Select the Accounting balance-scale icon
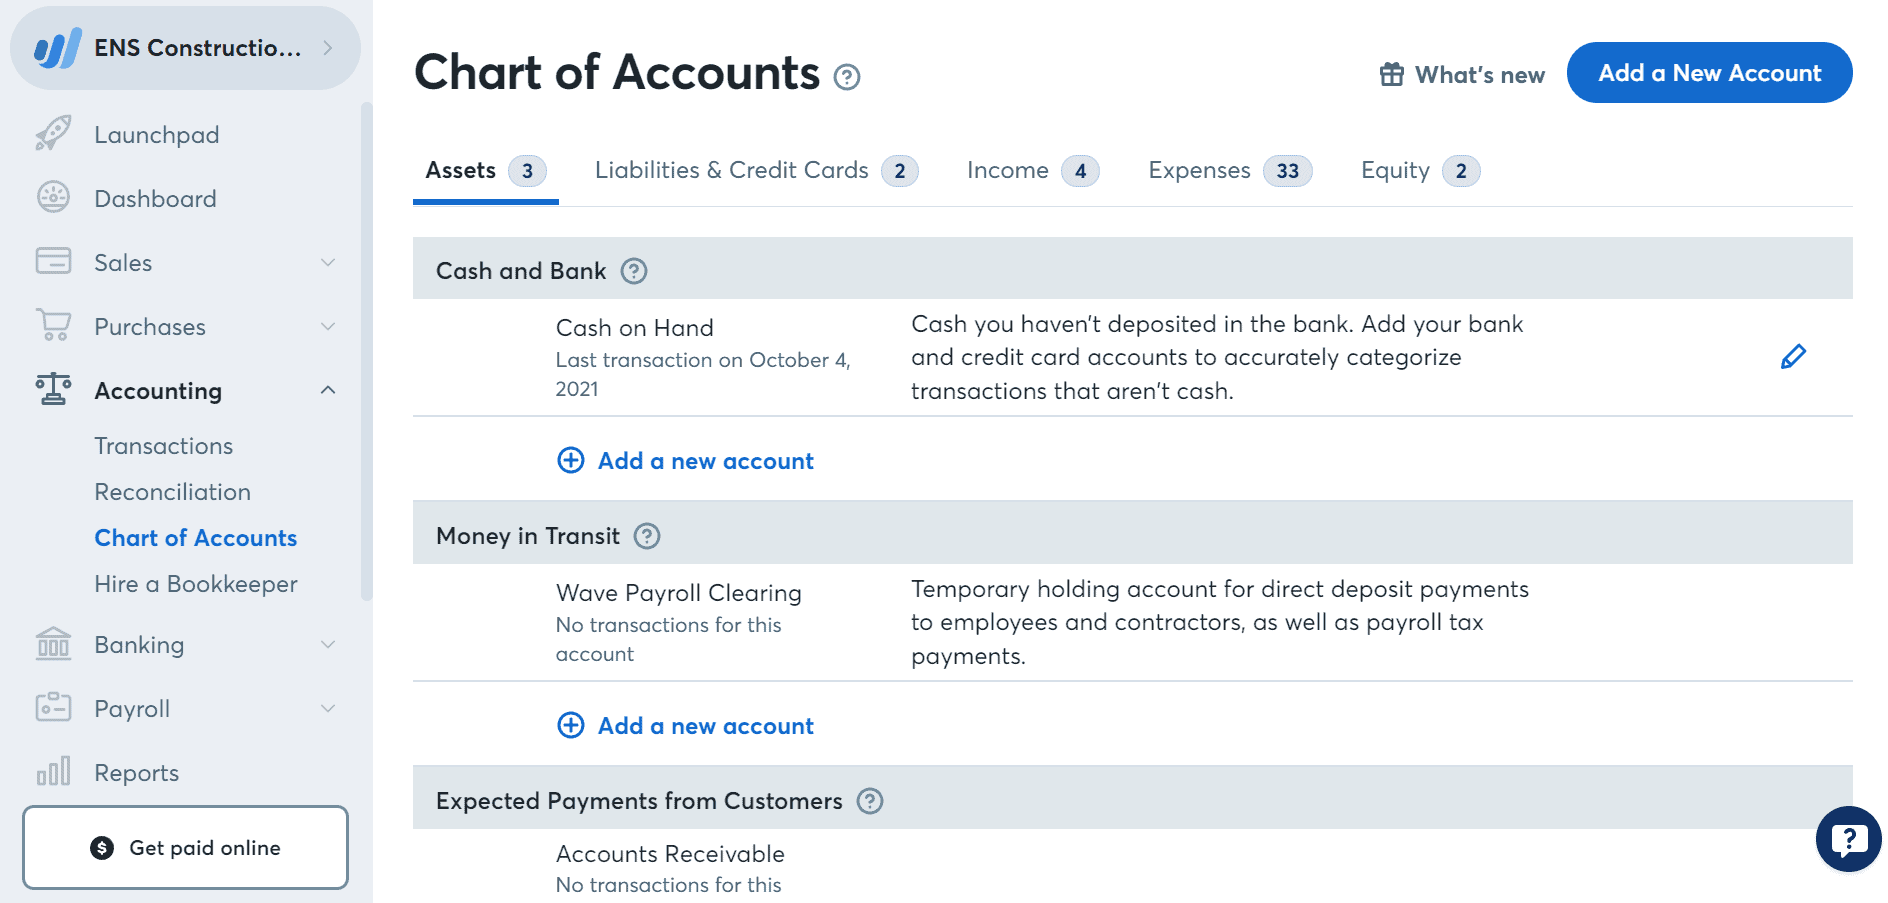Viewport: 1888px width, 903px height. [53, 390]
